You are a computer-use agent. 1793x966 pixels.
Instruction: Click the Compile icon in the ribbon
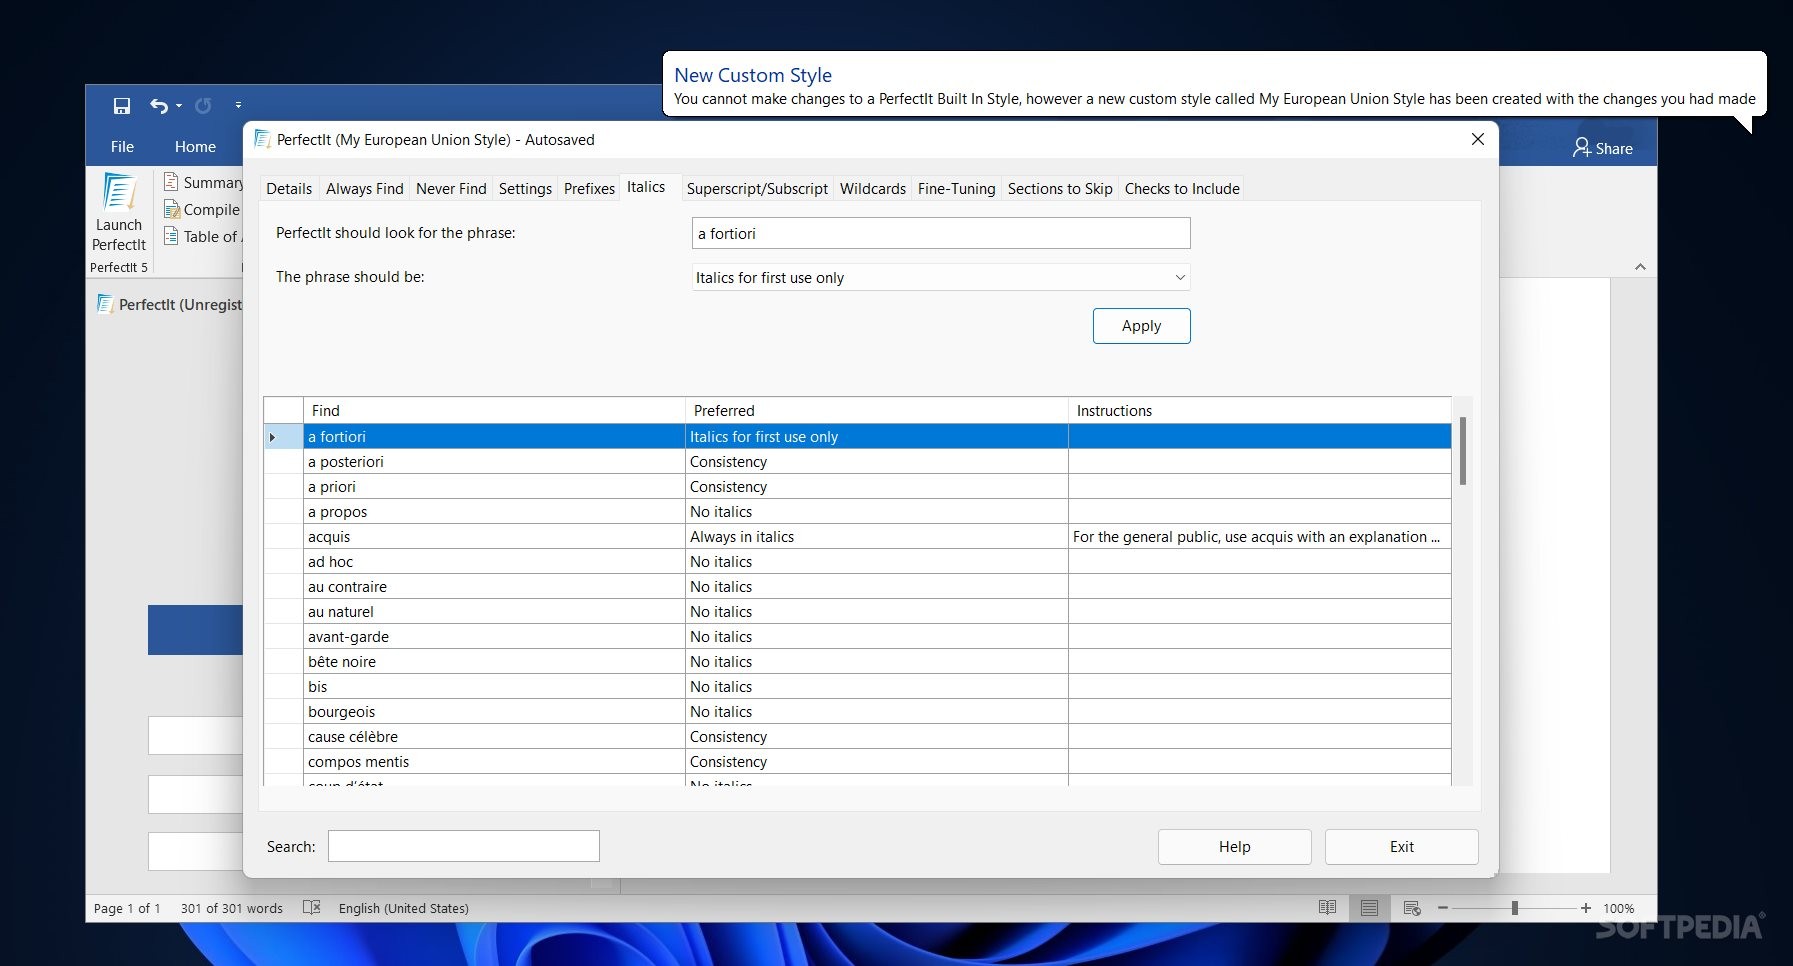(x=171, y=209)
